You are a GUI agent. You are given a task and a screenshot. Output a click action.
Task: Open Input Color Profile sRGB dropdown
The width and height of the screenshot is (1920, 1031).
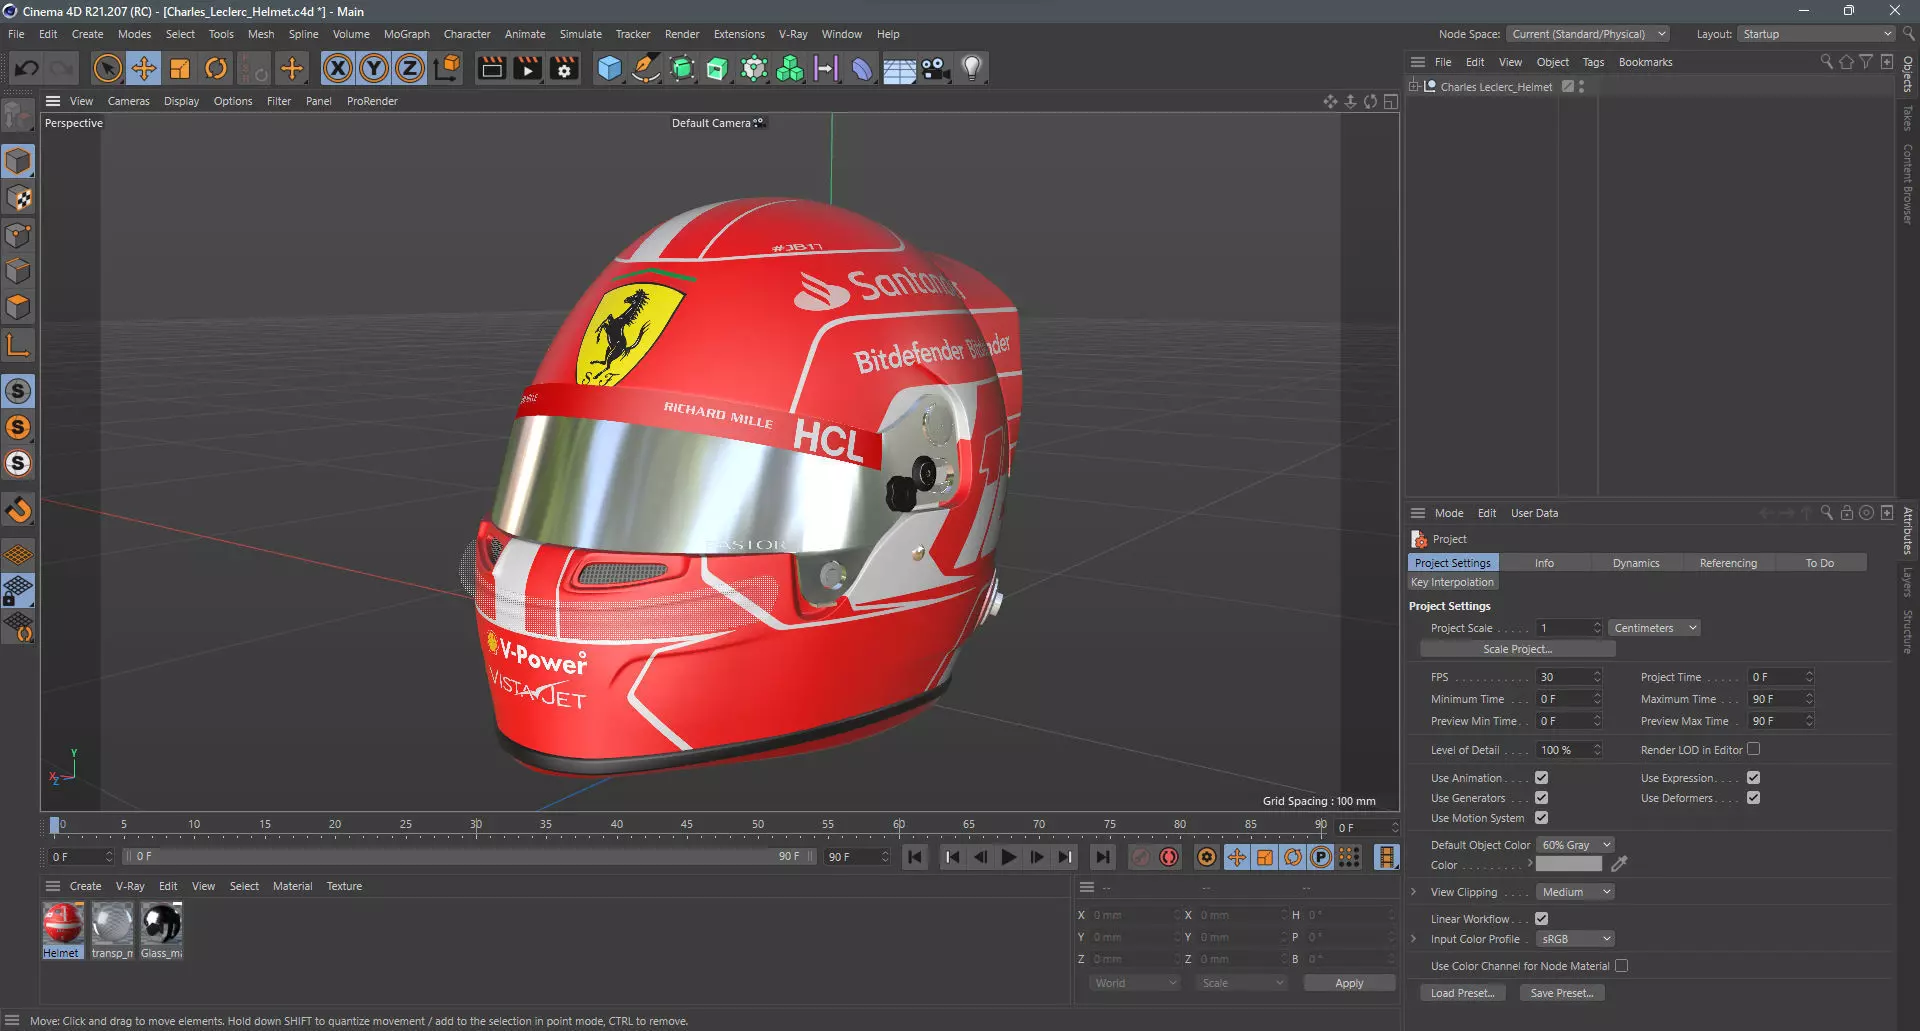coord(1575,939)
